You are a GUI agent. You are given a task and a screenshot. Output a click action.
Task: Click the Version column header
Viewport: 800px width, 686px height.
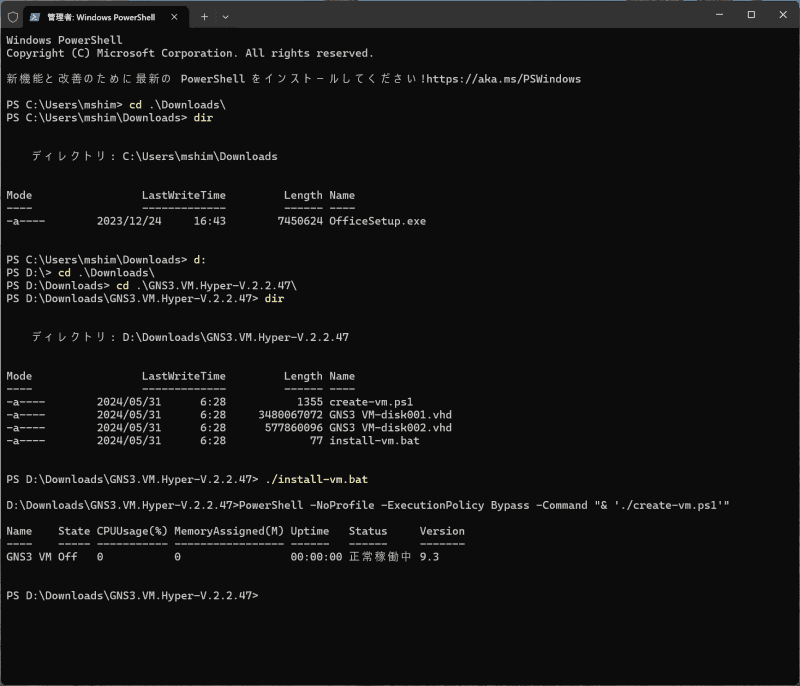click(442, 531)
